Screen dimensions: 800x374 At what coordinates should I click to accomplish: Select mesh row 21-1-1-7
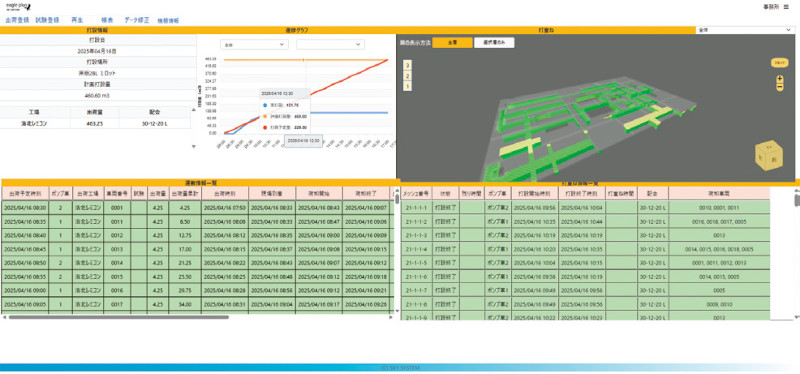click(x=585, y=290)
